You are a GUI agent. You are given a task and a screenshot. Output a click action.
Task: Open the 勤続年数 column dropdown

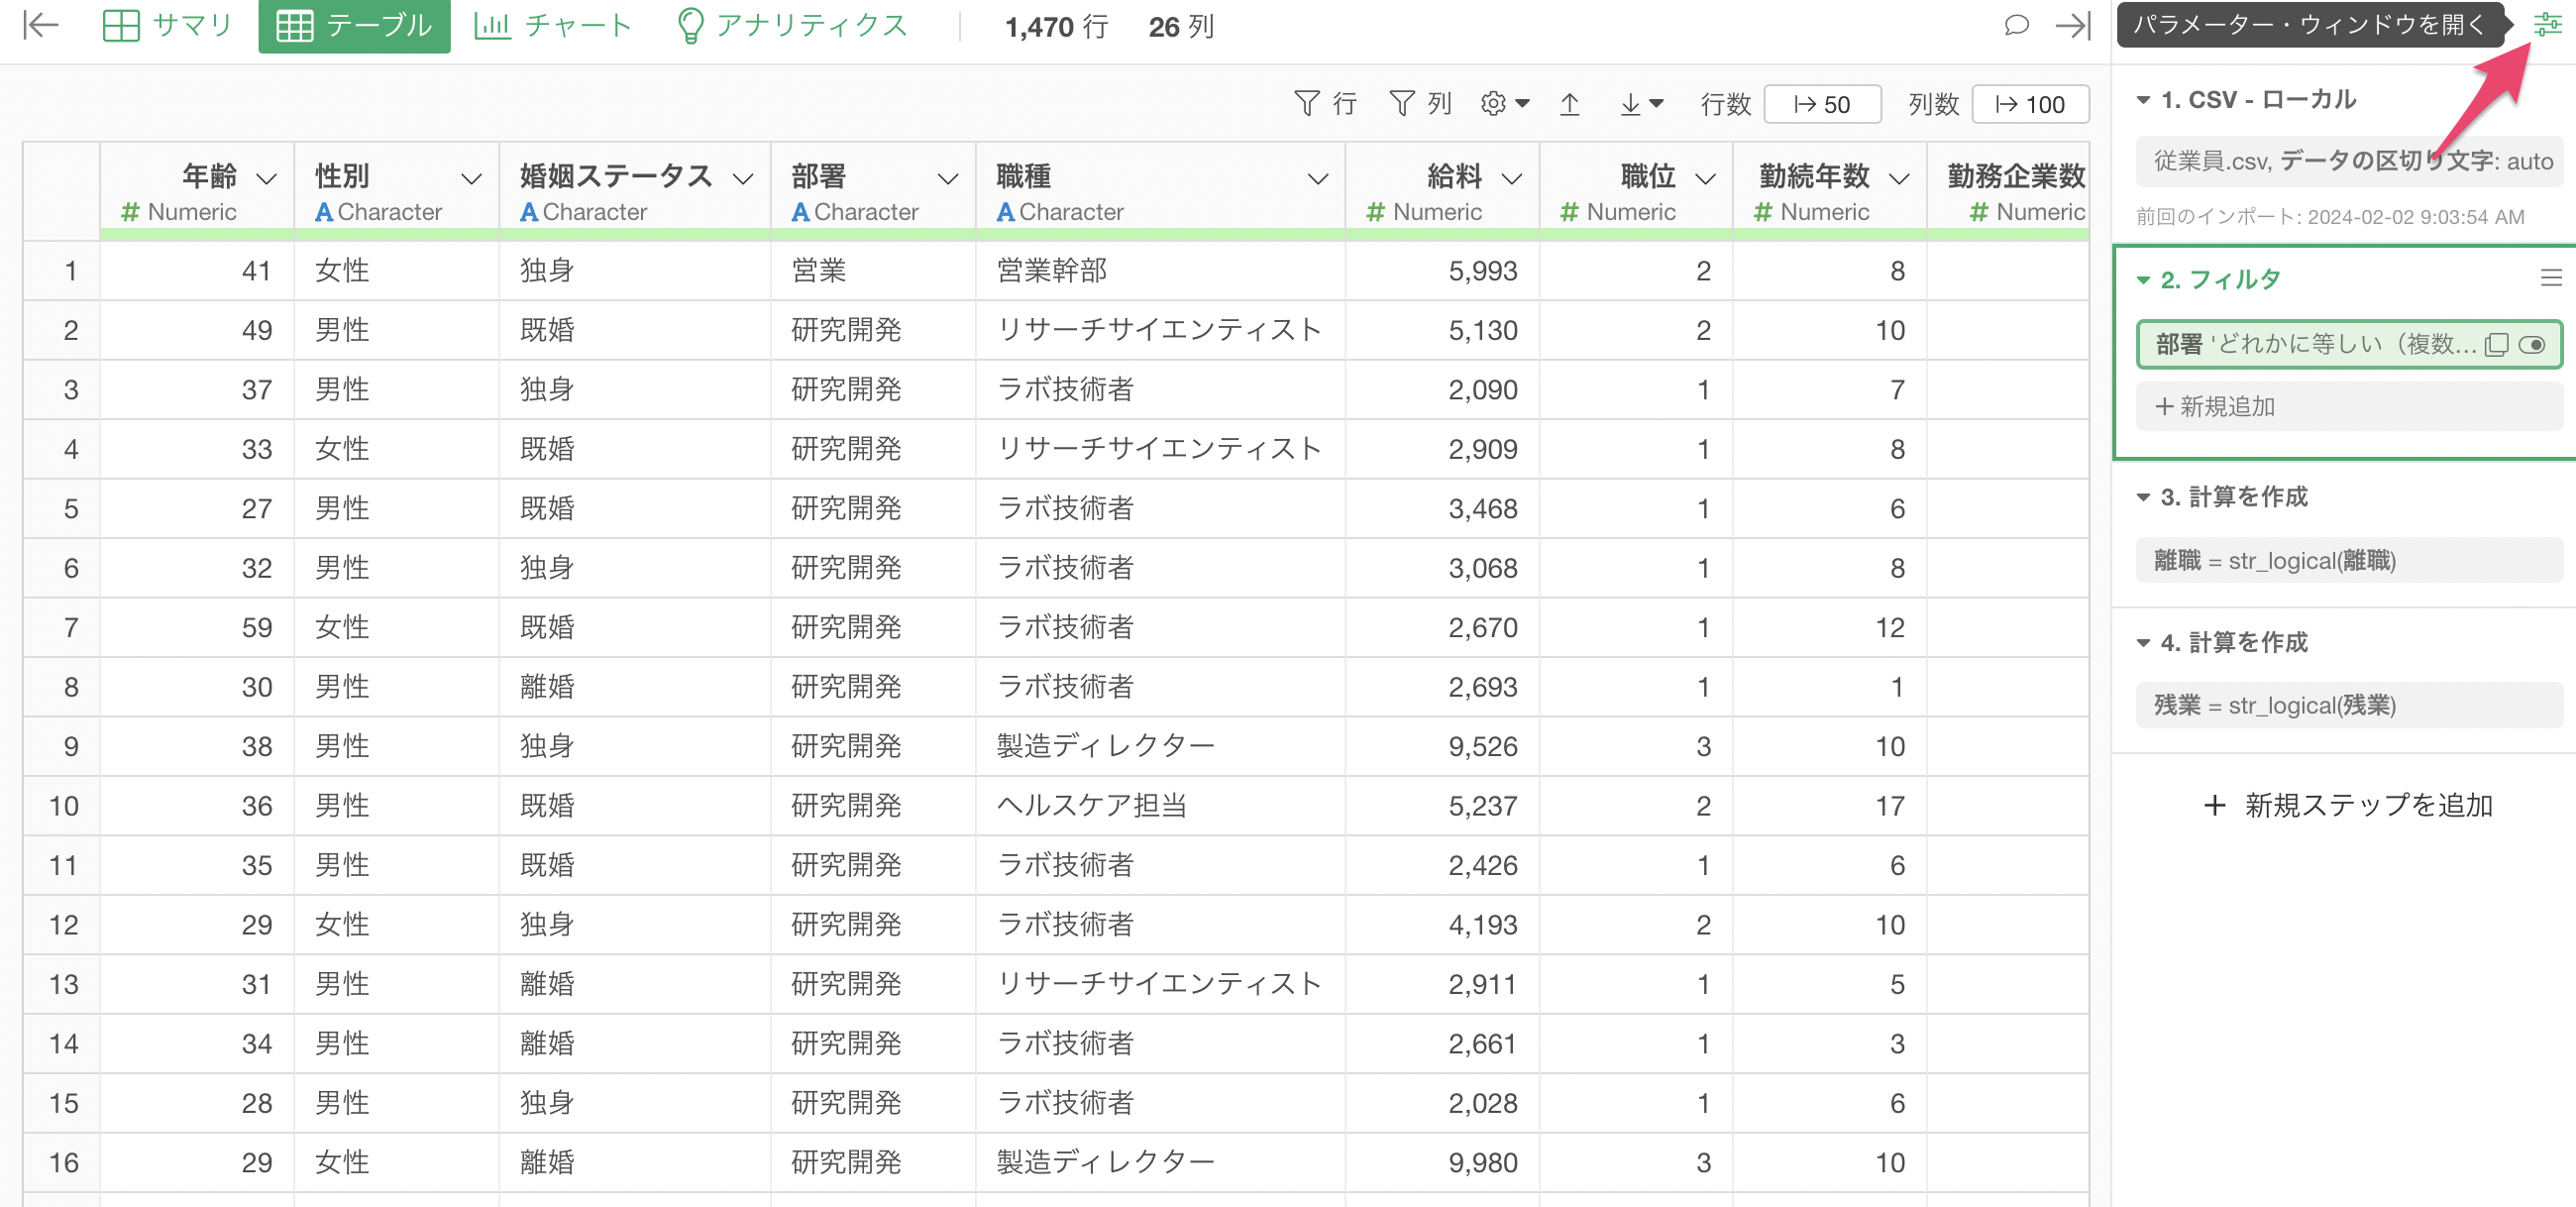tap(1899, 179)
